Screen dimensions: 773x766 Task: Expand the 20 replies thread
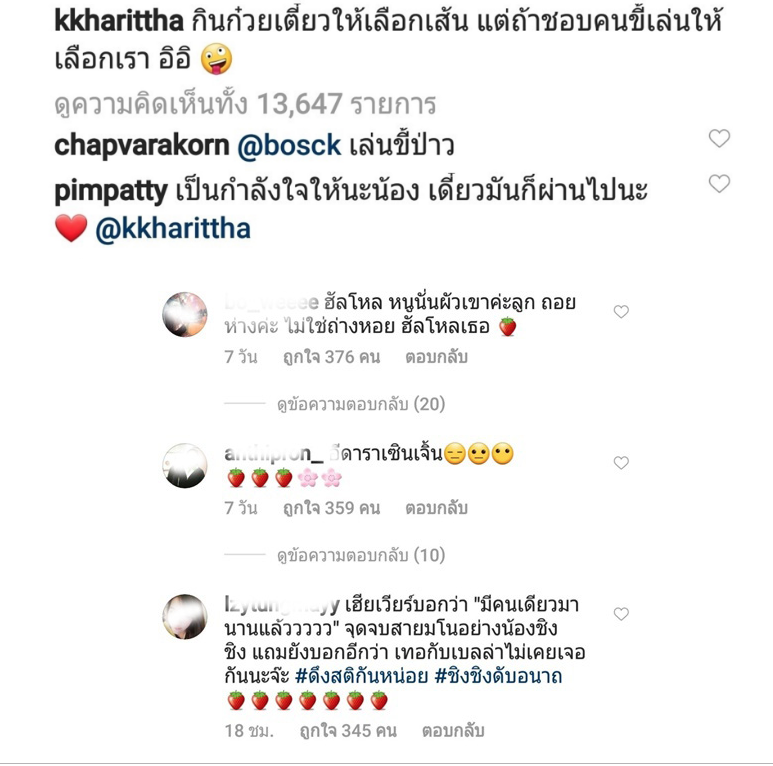click(361, 404)
